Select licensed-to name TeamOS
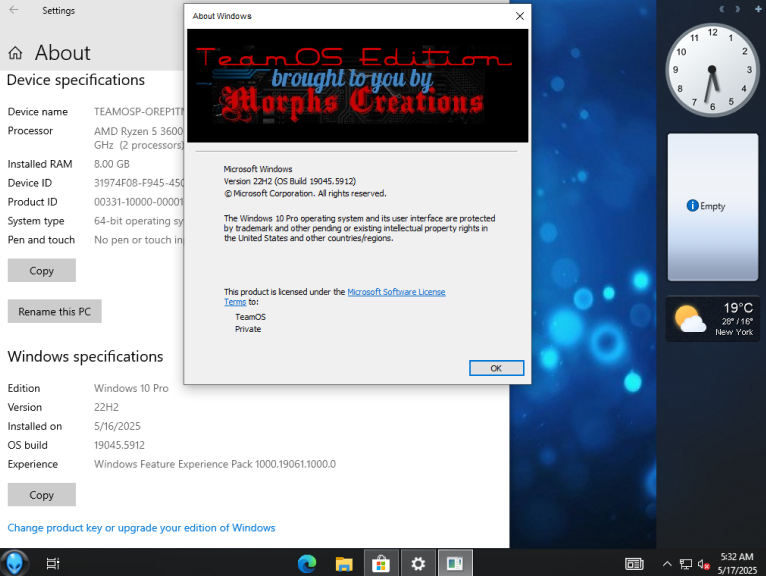 click(x=250, y=317)
